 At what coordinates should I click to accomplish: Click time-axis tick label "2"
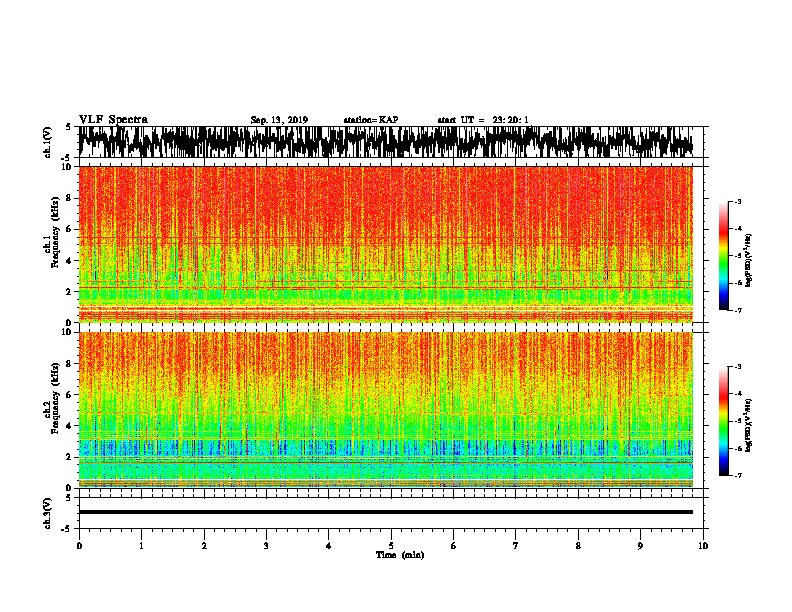[204, 546]
